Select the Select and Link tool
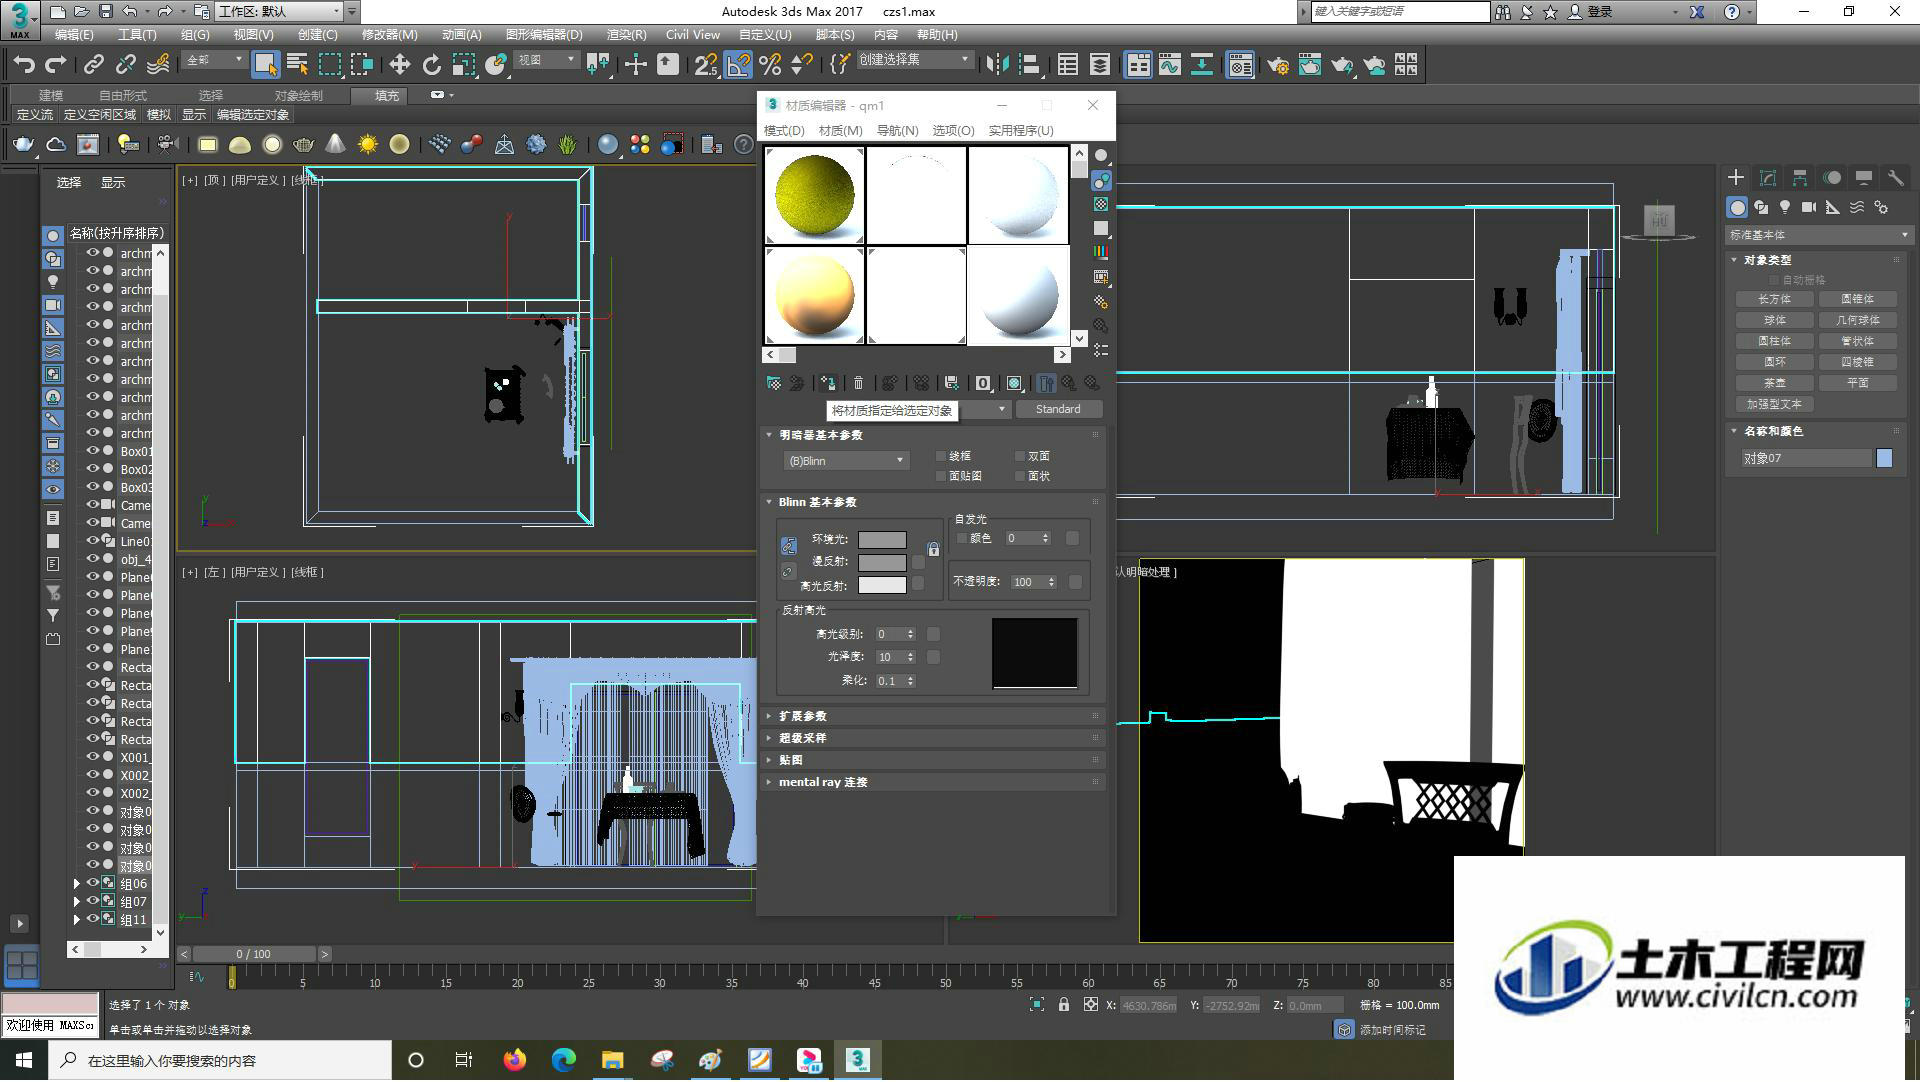The height and width of the screenshot is (1082, 1920). (93, 65)
